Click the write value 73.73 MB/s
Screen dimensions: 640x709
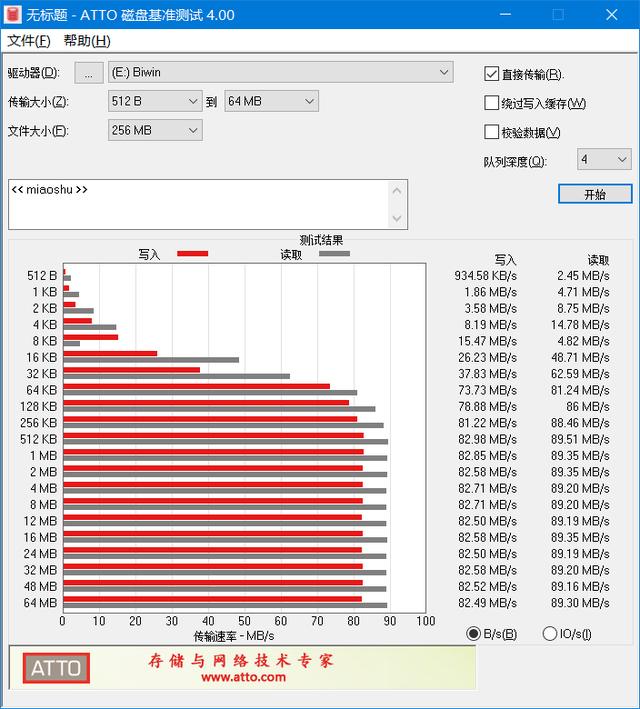click(x=487, y=390)
